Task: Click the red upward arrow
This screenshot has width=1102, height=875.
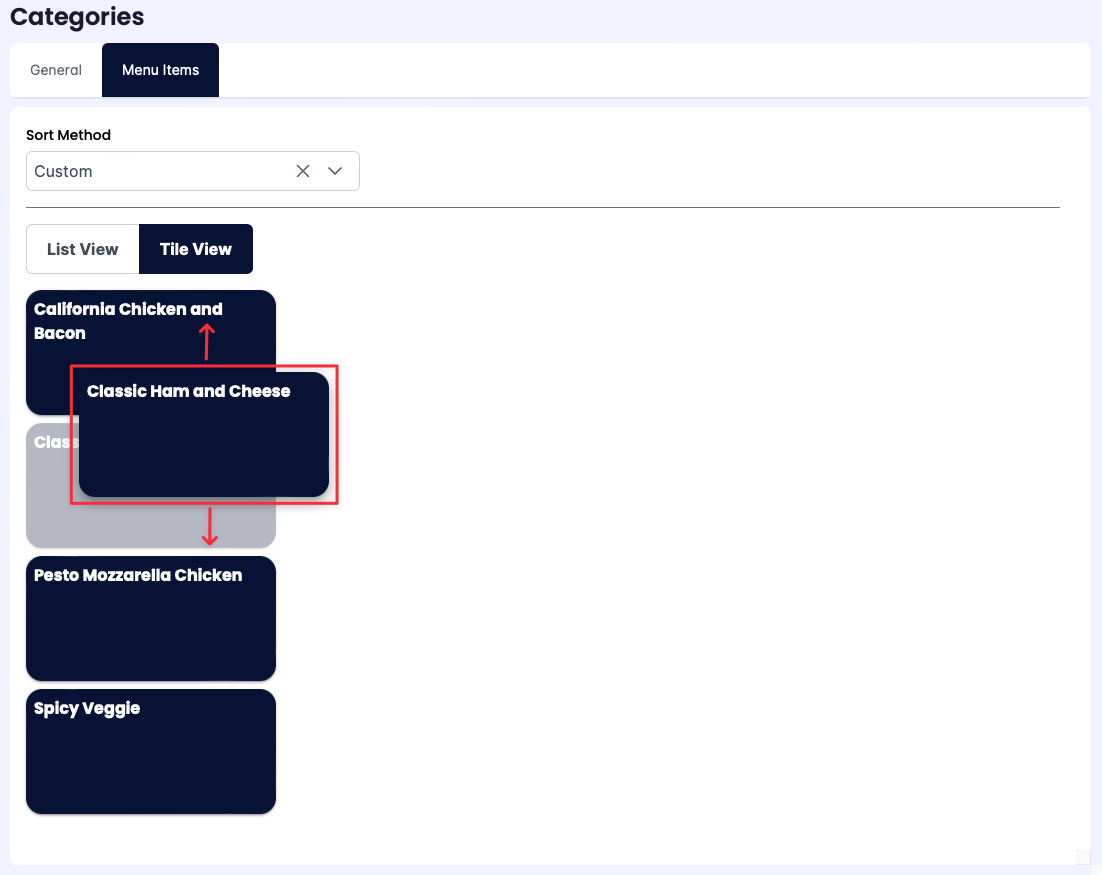Action: [206, 342]
